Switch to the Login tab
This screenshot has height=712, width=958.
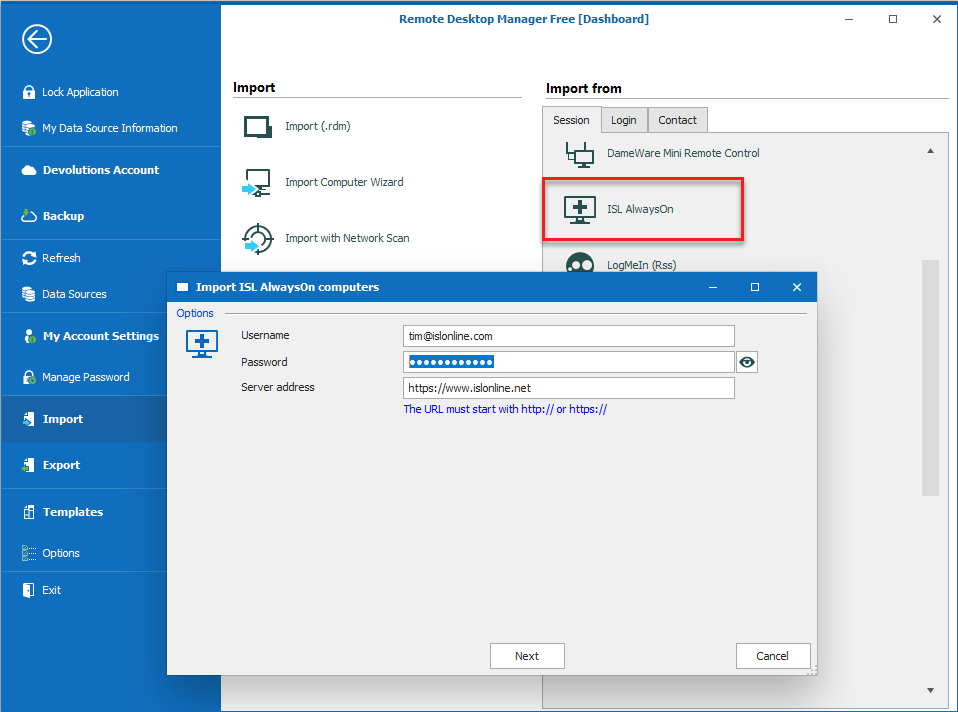[x=623, y=120]
